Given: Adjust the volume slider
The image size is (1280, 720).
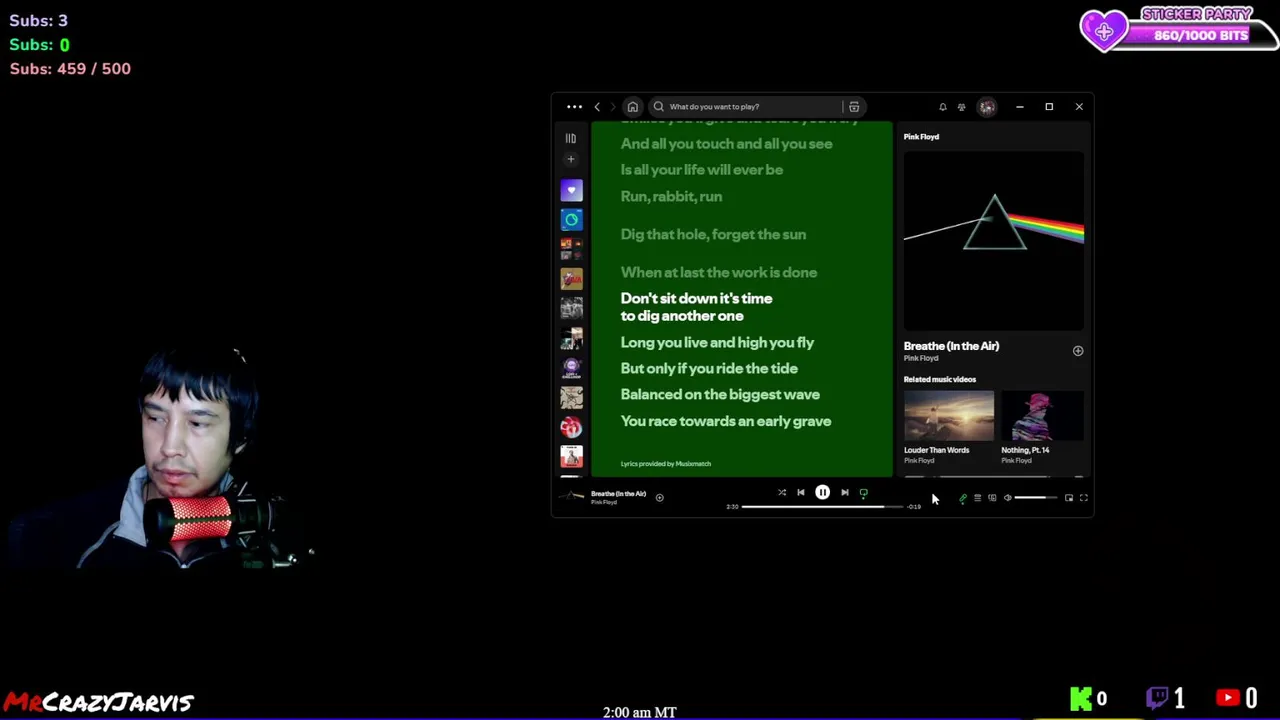Looking at the screenshot, I should (x=1036, y=498).
